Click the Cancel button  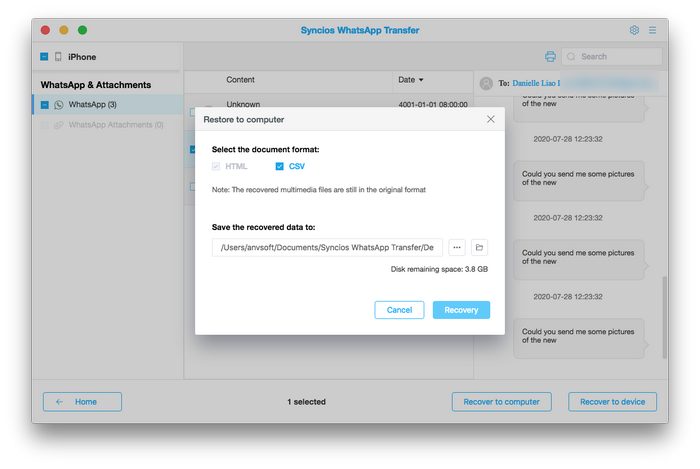(399, 310)
